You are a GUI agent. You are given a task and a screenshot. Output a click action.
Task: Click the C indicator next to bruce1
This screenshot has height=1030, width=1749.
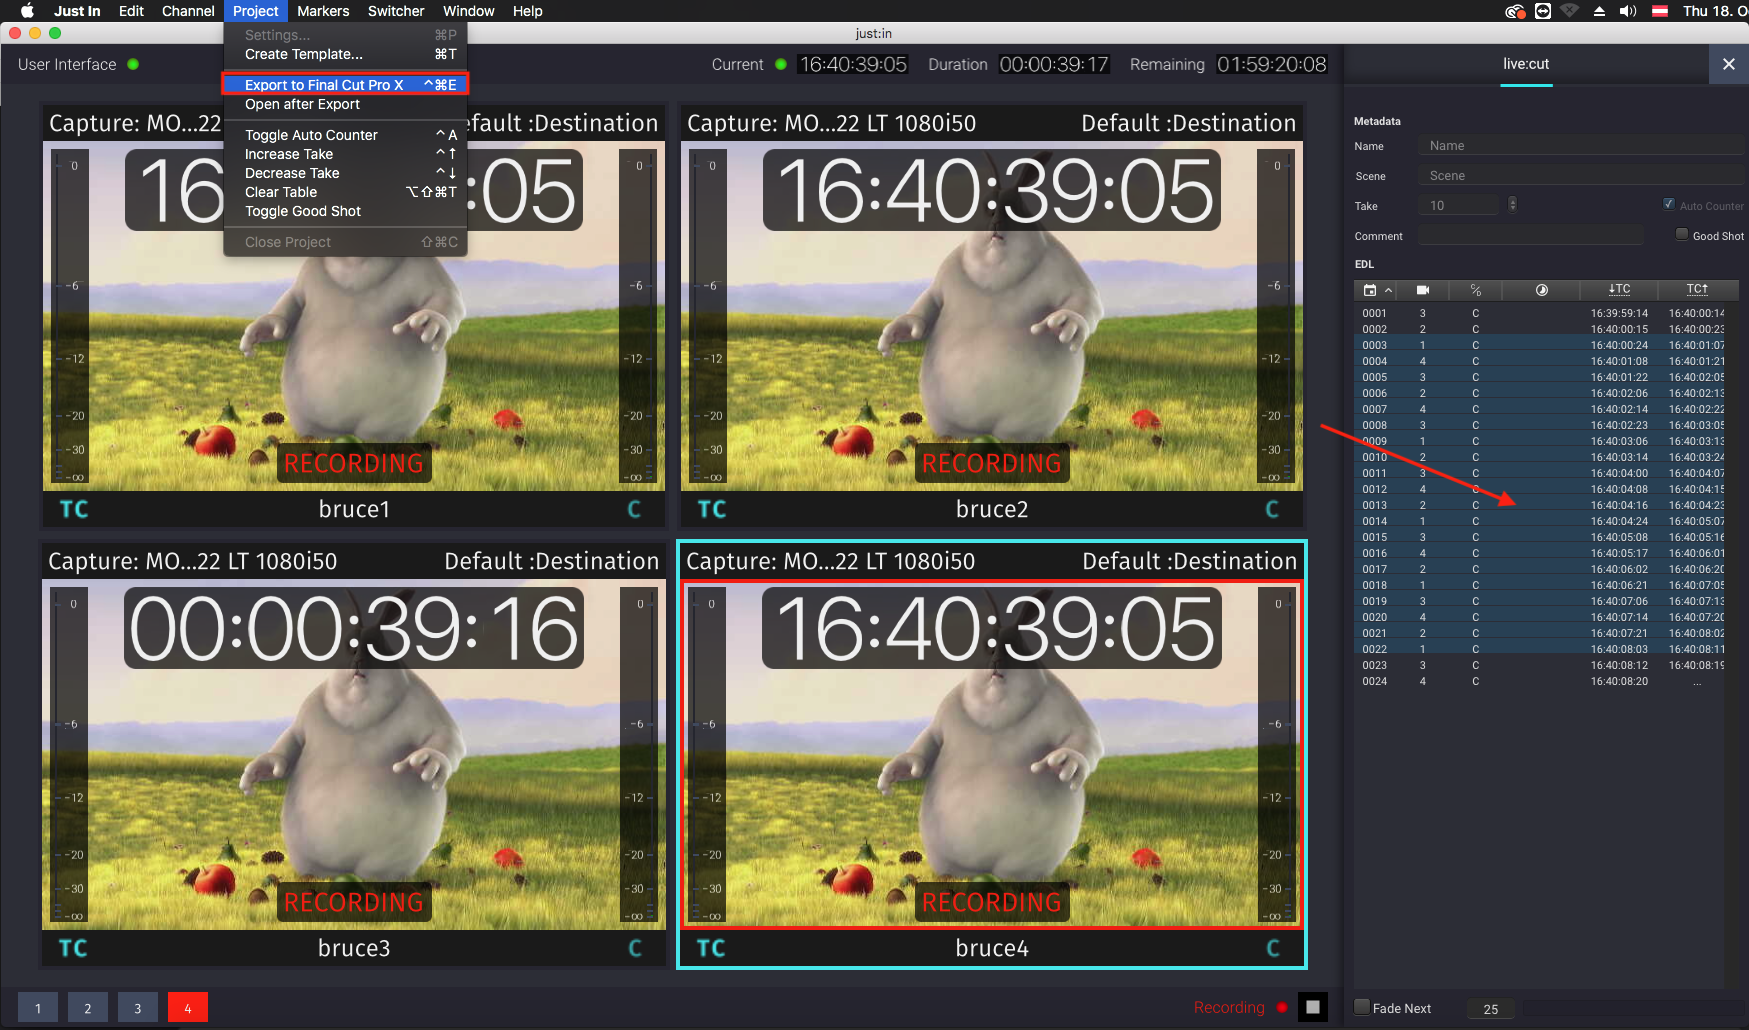pyautogui.click(x=634, y=510)
